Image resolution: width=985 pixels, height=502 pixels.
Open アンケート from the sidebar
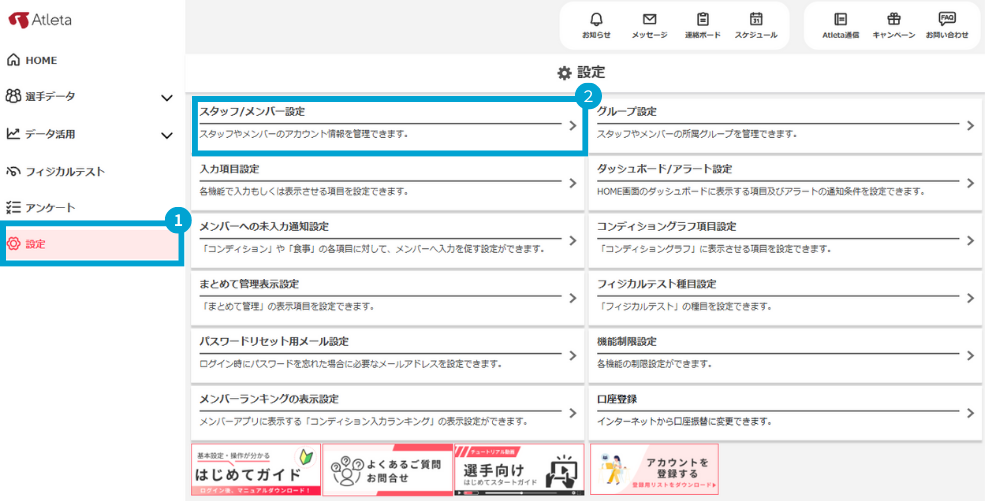[x=50, y=207]
